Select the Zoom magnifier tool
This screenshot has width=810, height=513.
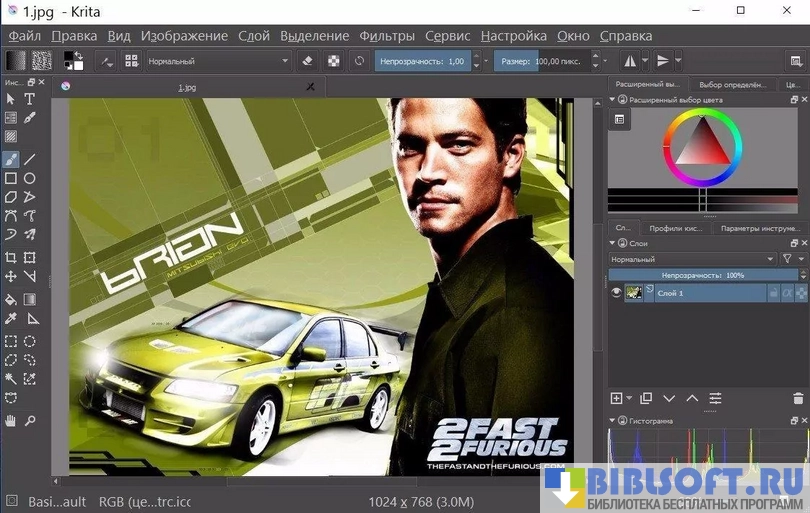(30, 421)
